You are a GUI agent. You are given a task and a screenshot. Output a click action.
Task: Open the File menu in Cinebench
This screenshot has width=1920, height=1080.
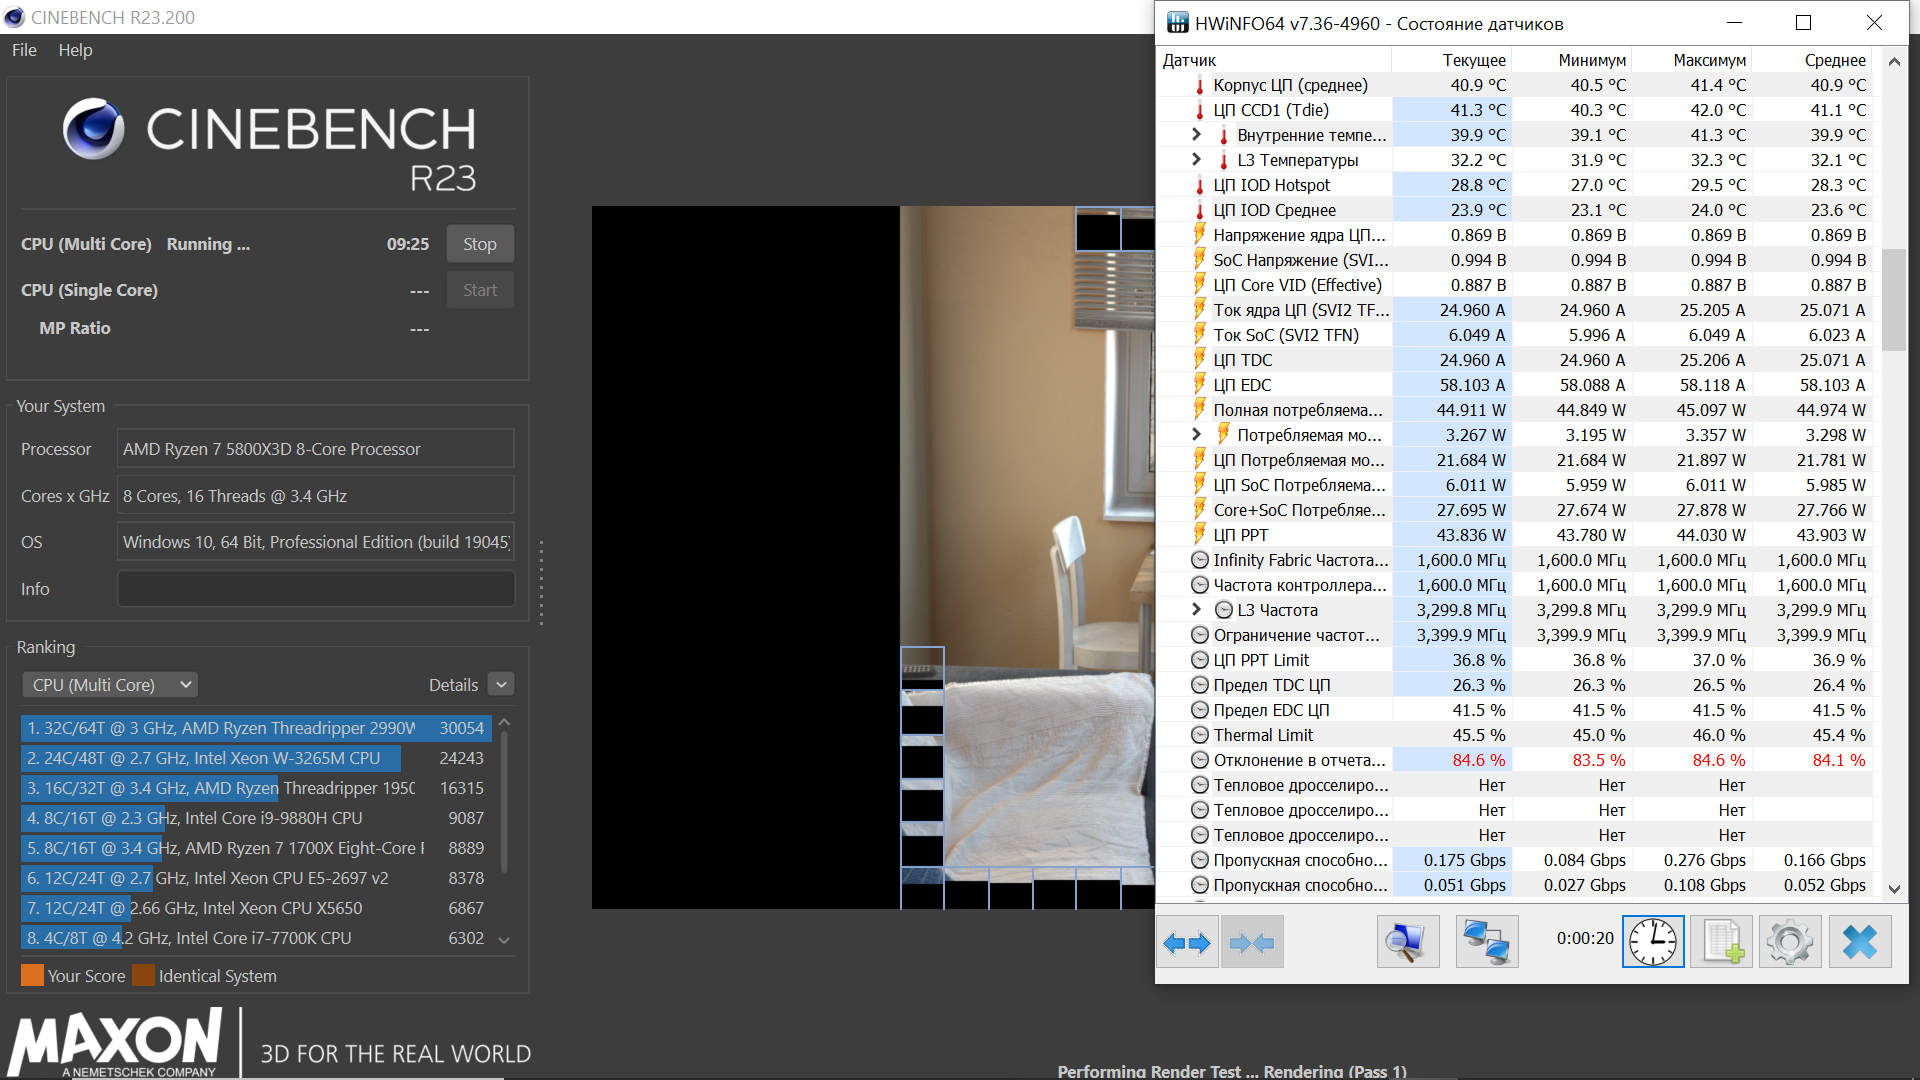coord(24,50)
